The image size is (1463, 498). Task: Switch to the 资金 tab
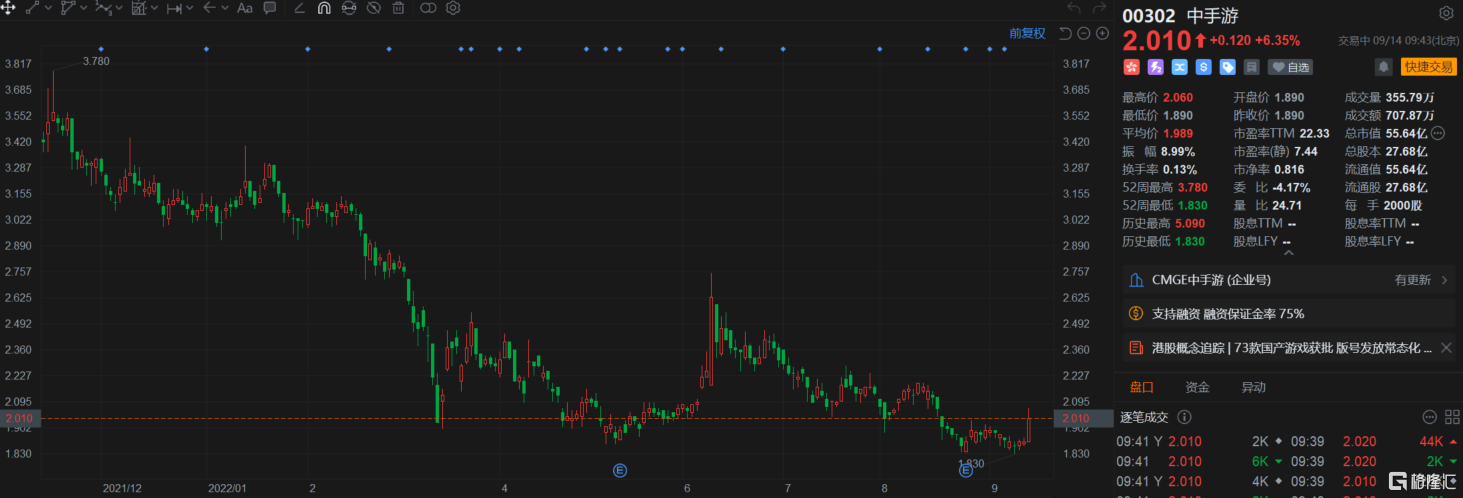[x=1197, y=387]
